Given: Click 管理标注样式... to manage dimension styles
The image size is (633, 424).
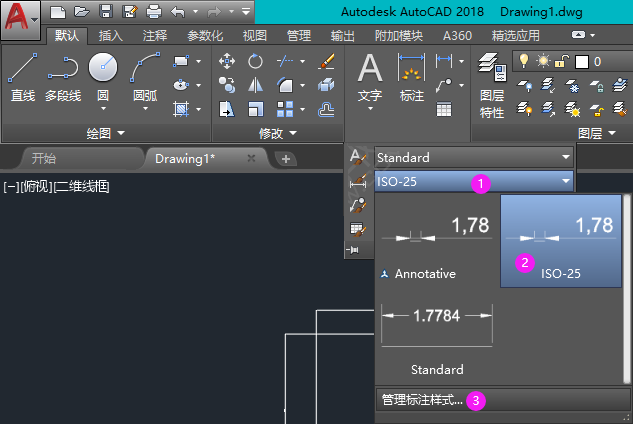Looking at the screenshot, I should click(x=423, y=400).
